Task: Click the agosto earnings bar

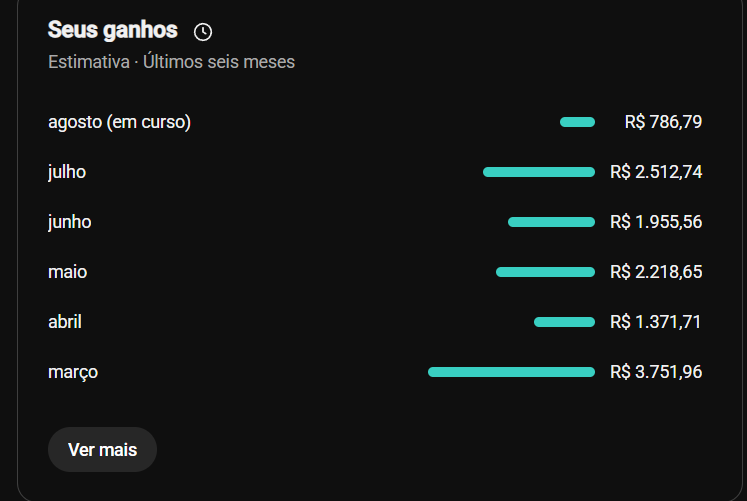Action: pos(577,122)
